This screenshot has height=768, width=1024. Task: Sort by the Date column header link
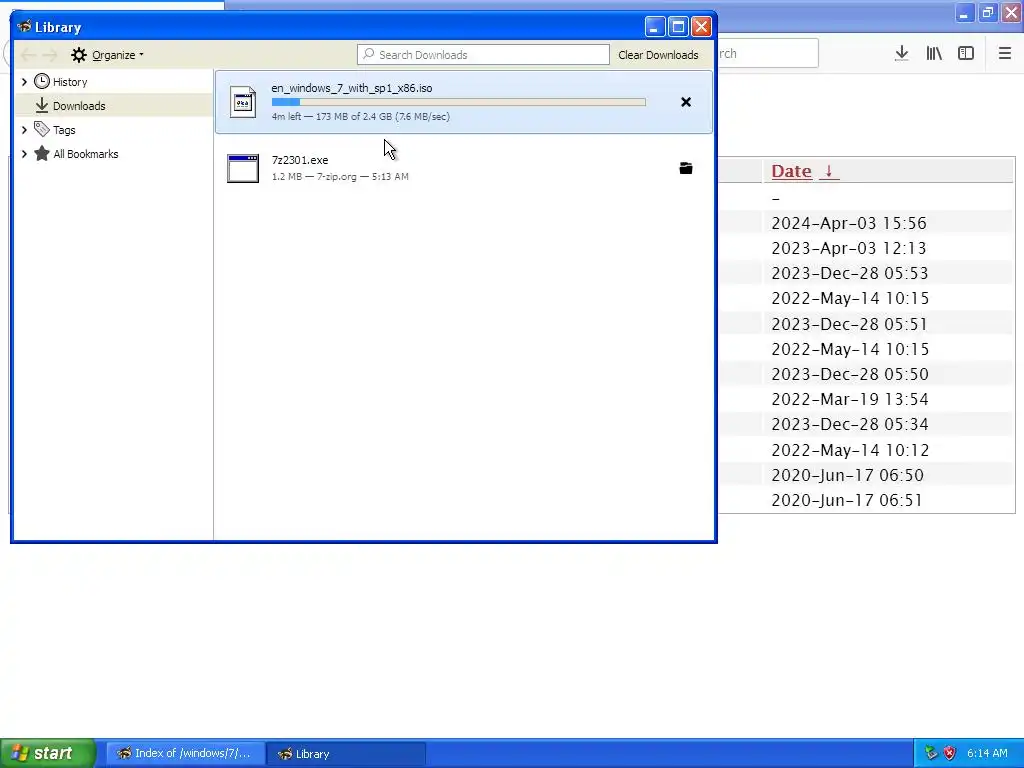pyautogui.click(x=792, y=171)
